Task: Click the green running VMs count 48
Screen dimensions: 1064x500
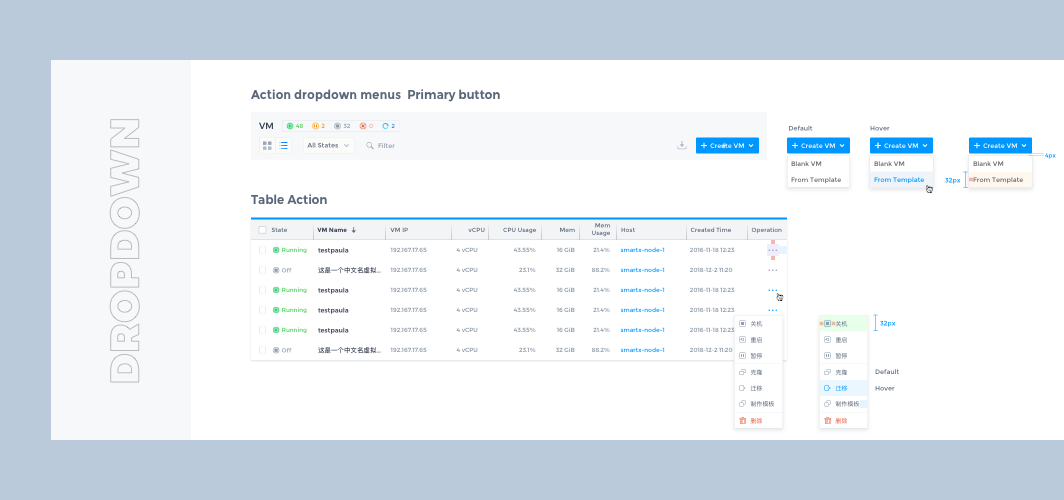Action: point(295,126)
